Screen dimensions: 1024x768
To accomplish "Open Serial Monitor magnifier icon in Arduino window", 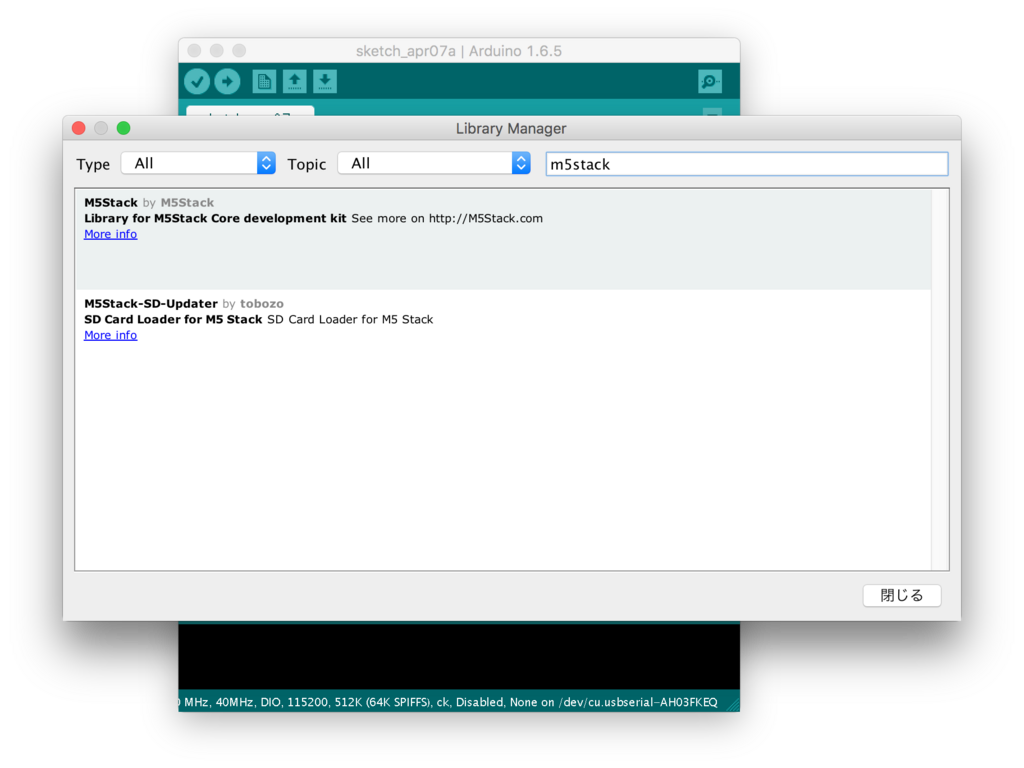I will tap(710, 82).
